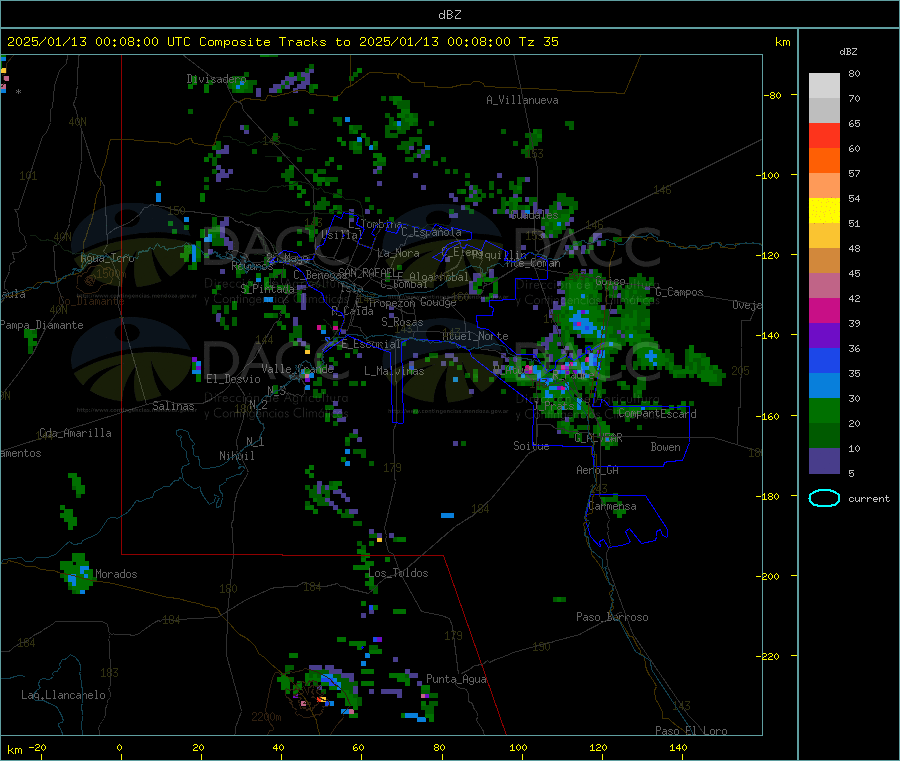The image size is (900, 761).
Task: Click the Paso_El_Loro label
Action: pyautogui.click(x=691, y=731)
